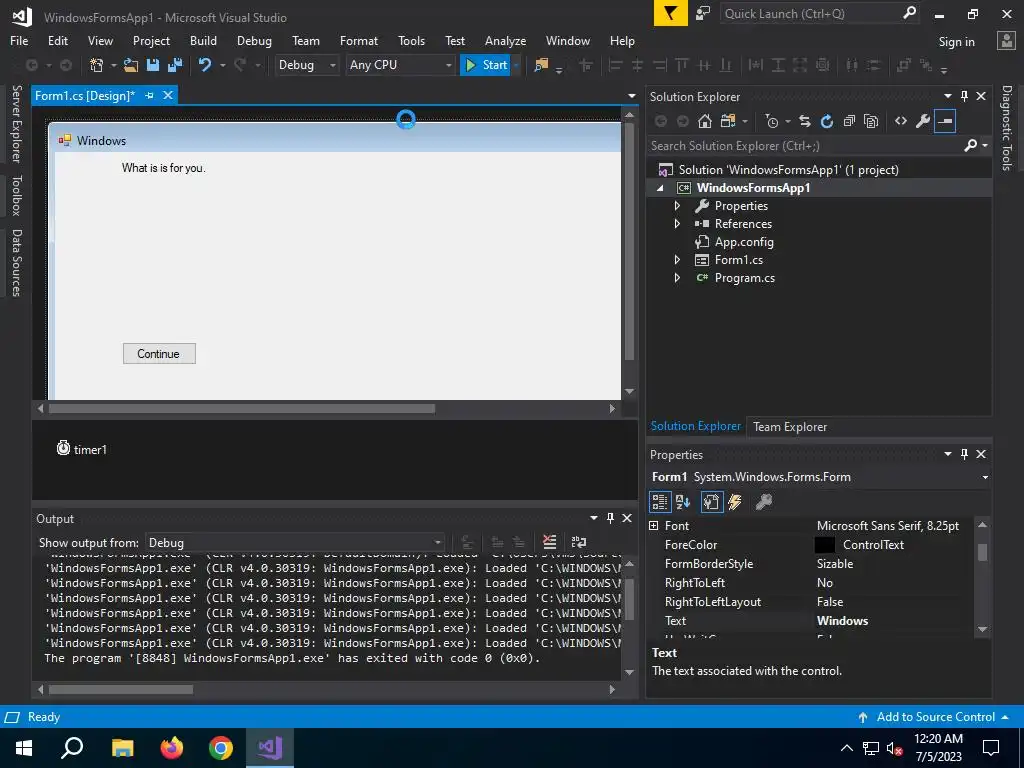Screen dimensions: 1024x768
Task: Toggle auto-hide pin on Solution Explorer
Action: 965,96
